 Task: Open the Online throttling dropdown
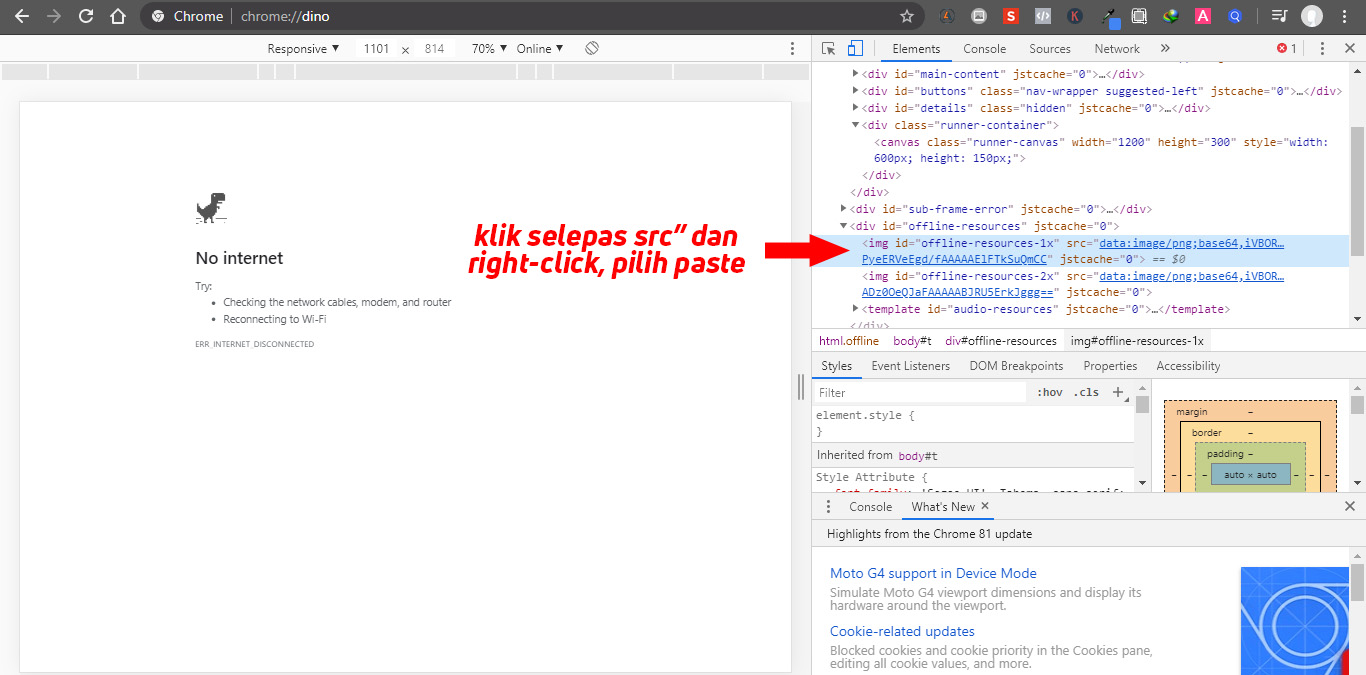point(540,48)
